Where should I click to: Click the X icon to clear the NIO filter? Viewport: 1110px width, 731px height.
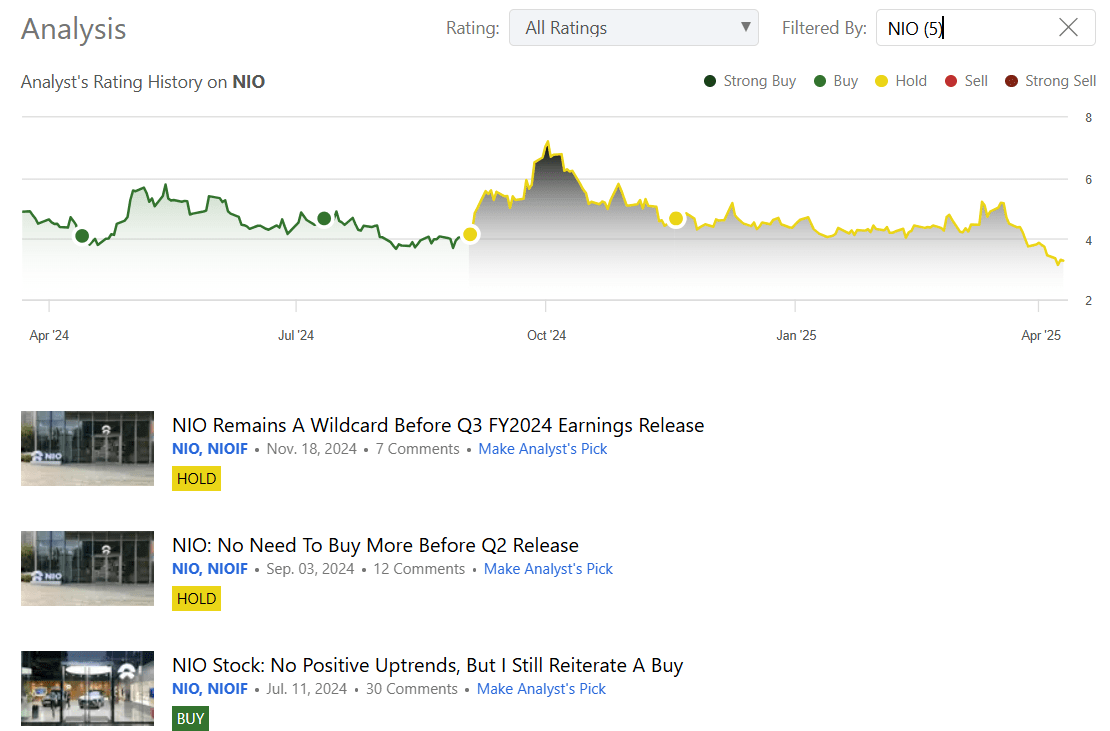[x=1070, y=27]
